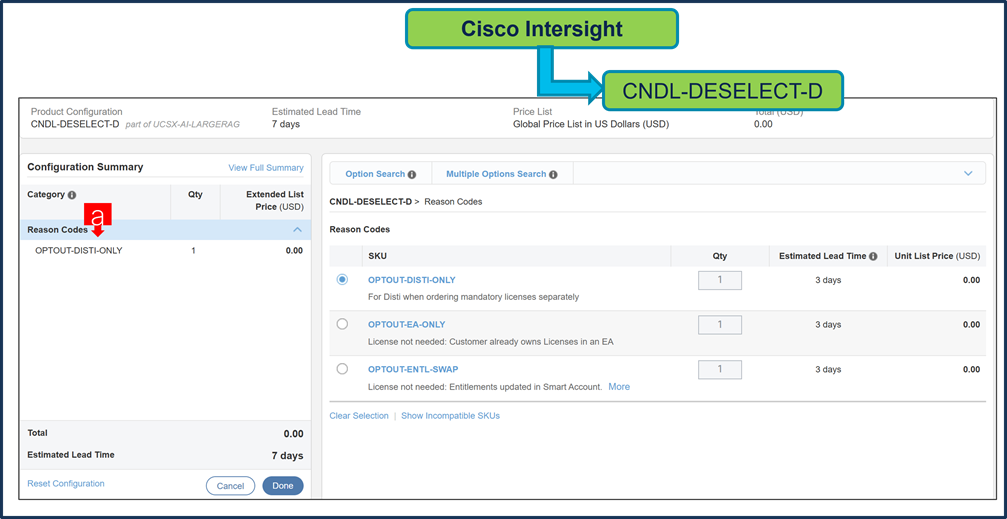The image size is (1007, 519).
Task: Click the info icon beside Category
Action: coord(72,195)
